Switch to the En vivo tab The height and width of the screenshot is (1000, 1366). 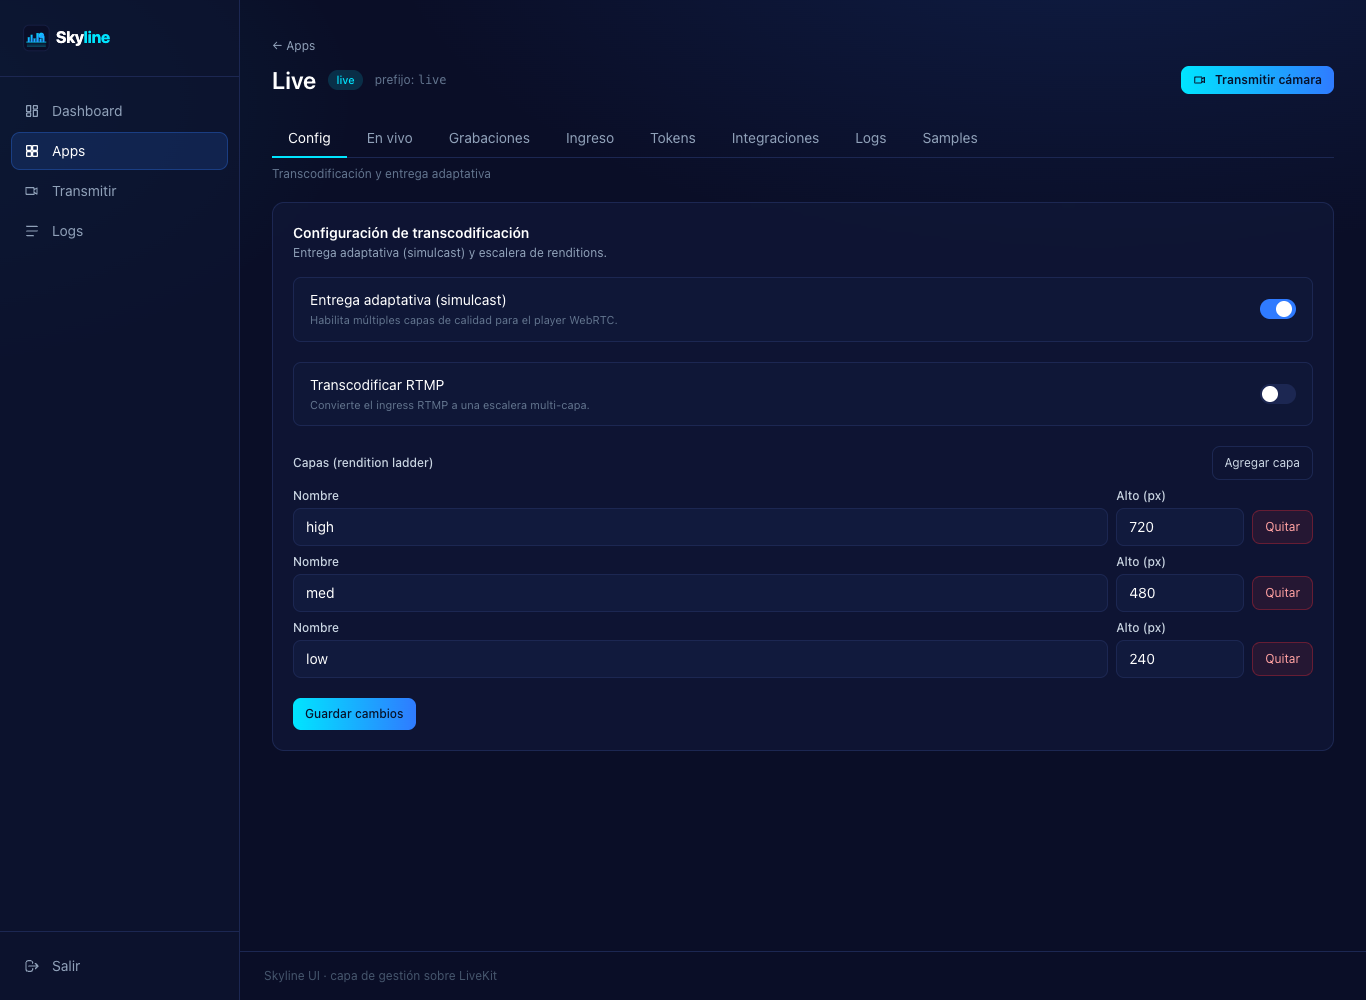pos(390,138)
